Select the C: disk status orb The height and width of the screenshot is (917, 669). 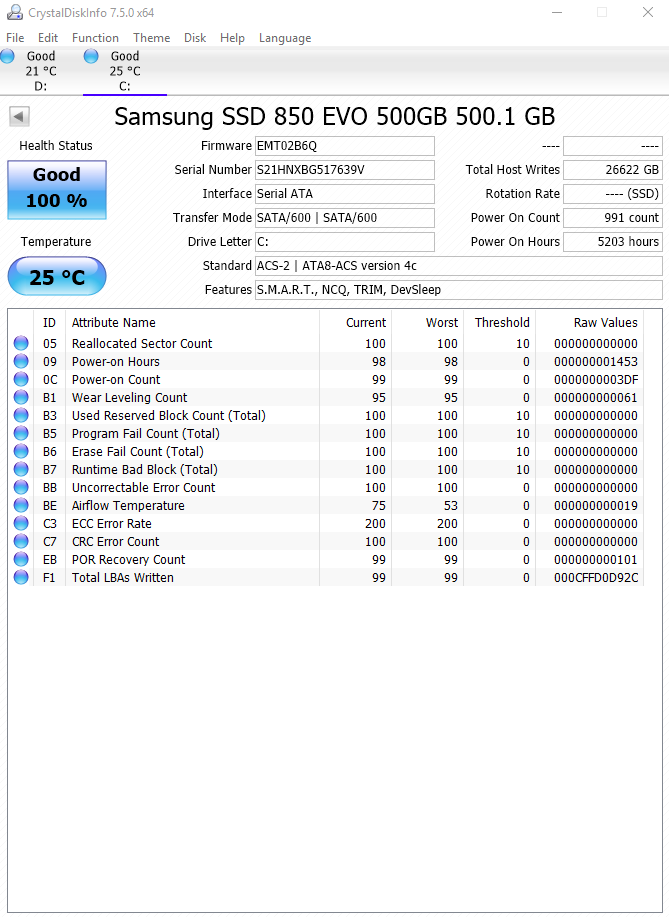click(x=91, y=56)
